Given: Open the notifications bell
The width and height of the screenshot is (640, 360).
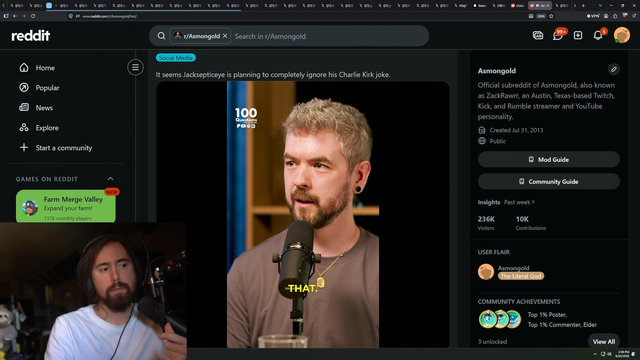Looking at the screenshot, I should [x=598, y=36].
